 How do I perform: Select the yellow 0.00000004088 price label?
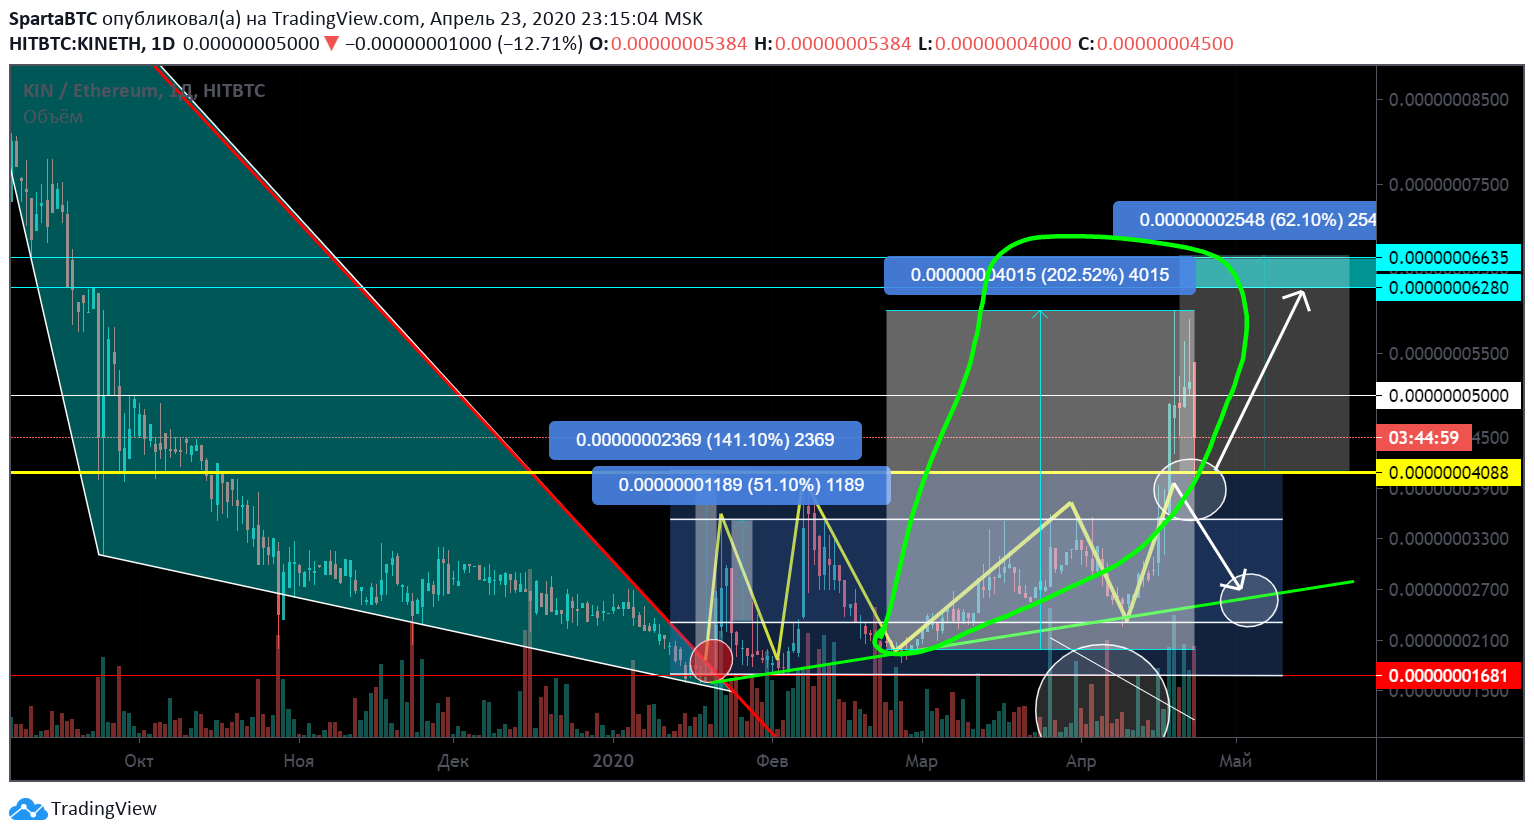1448,473
